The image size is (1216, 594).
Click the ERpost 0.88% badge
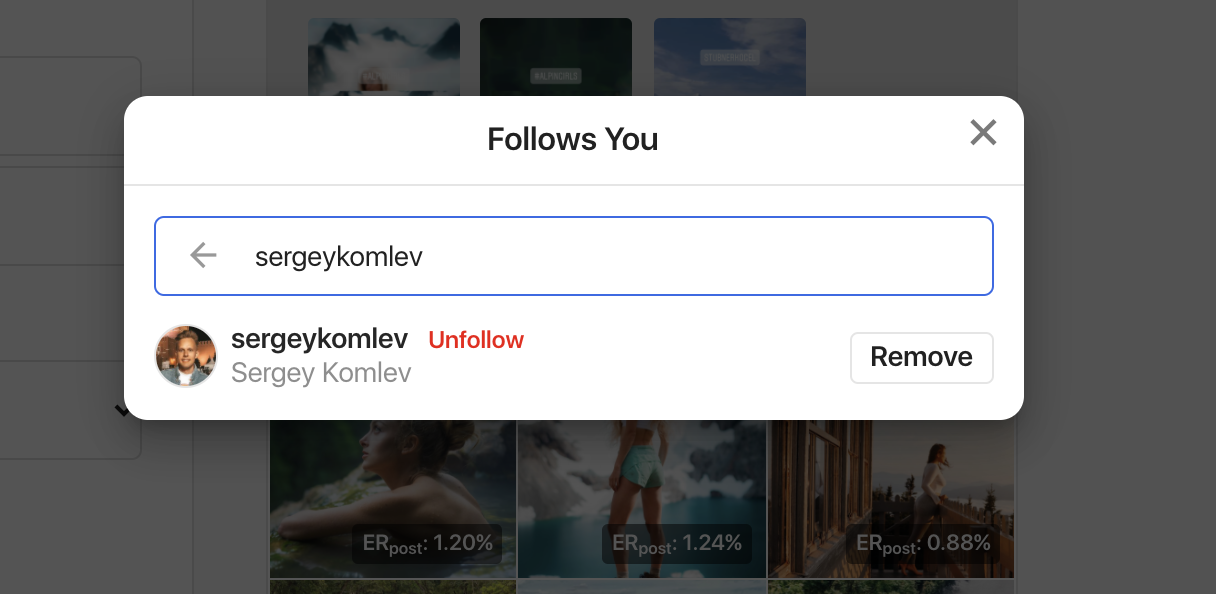point(923,544)
